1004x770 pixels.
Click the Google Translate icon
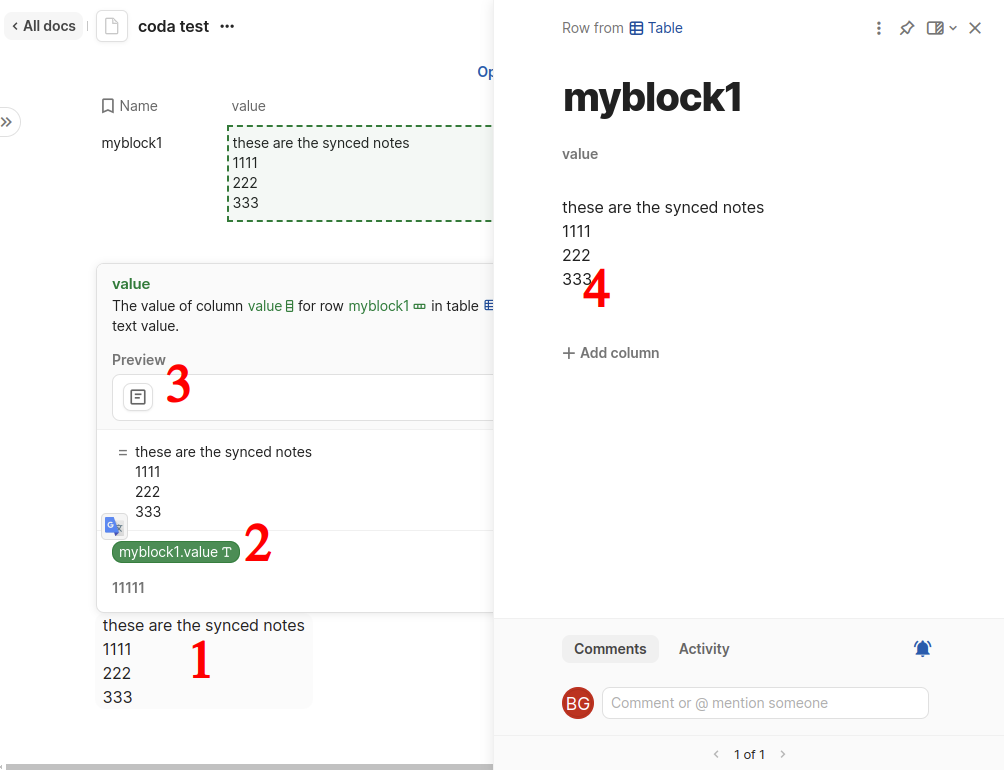(114, 526)
